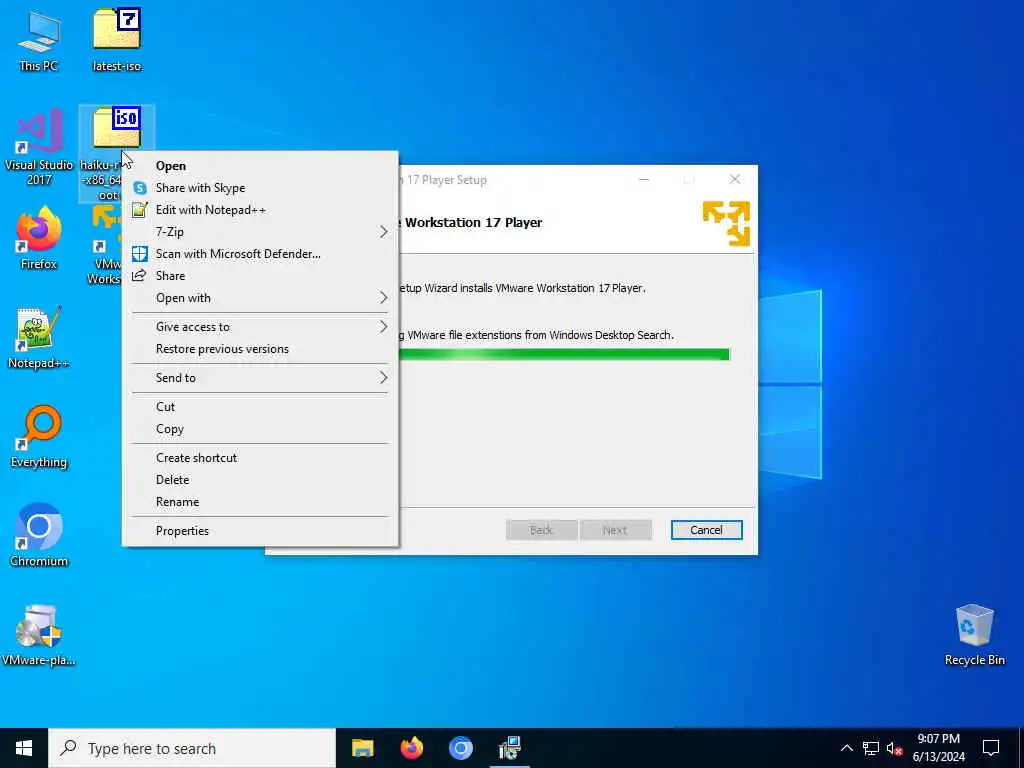
Task: Click the green installation progress bar
Action: [563, 355]
